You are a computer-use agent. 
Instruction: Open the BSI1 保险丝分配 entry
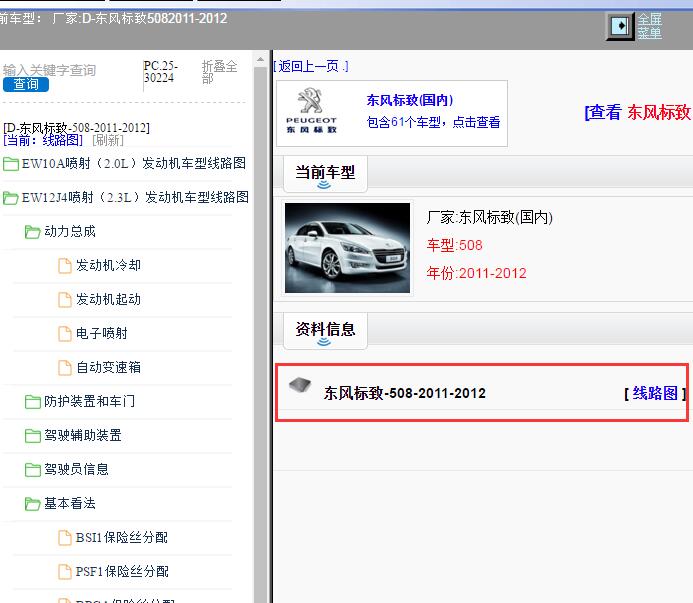coord(122,538)
